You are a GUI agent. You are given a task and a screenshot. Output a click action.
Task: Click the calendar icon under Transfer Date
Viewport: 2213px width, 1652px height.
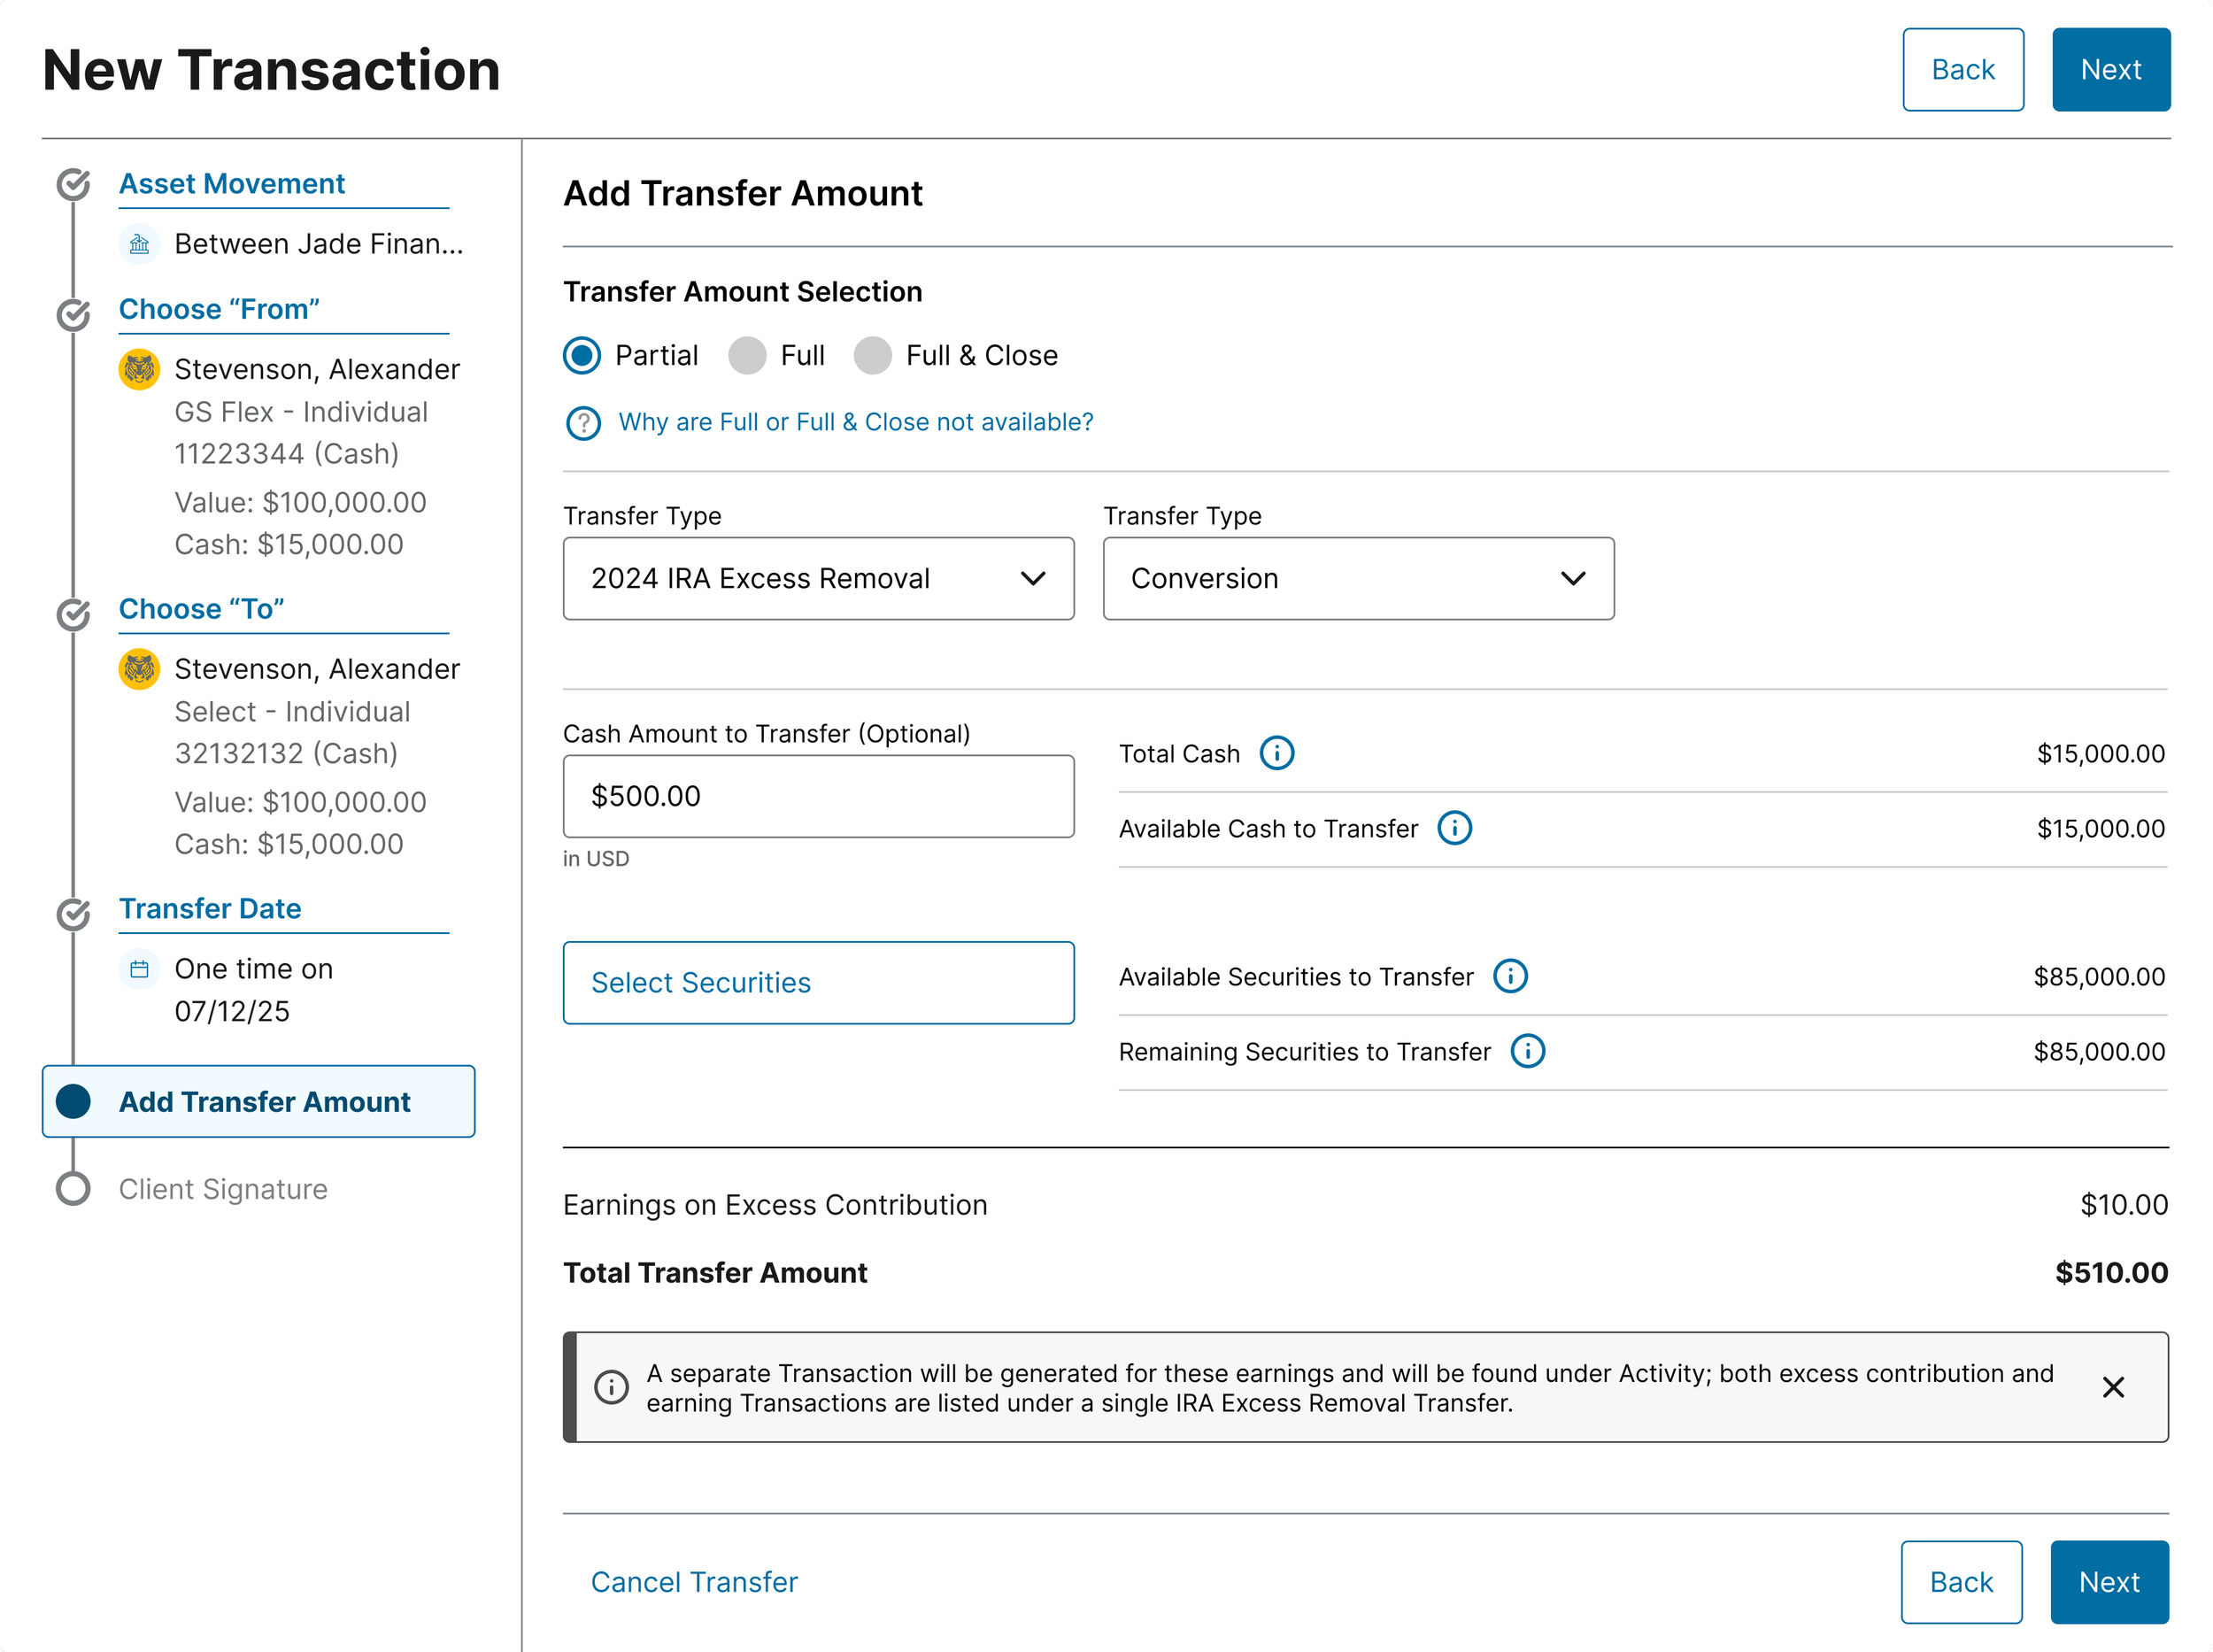(140, 969)
